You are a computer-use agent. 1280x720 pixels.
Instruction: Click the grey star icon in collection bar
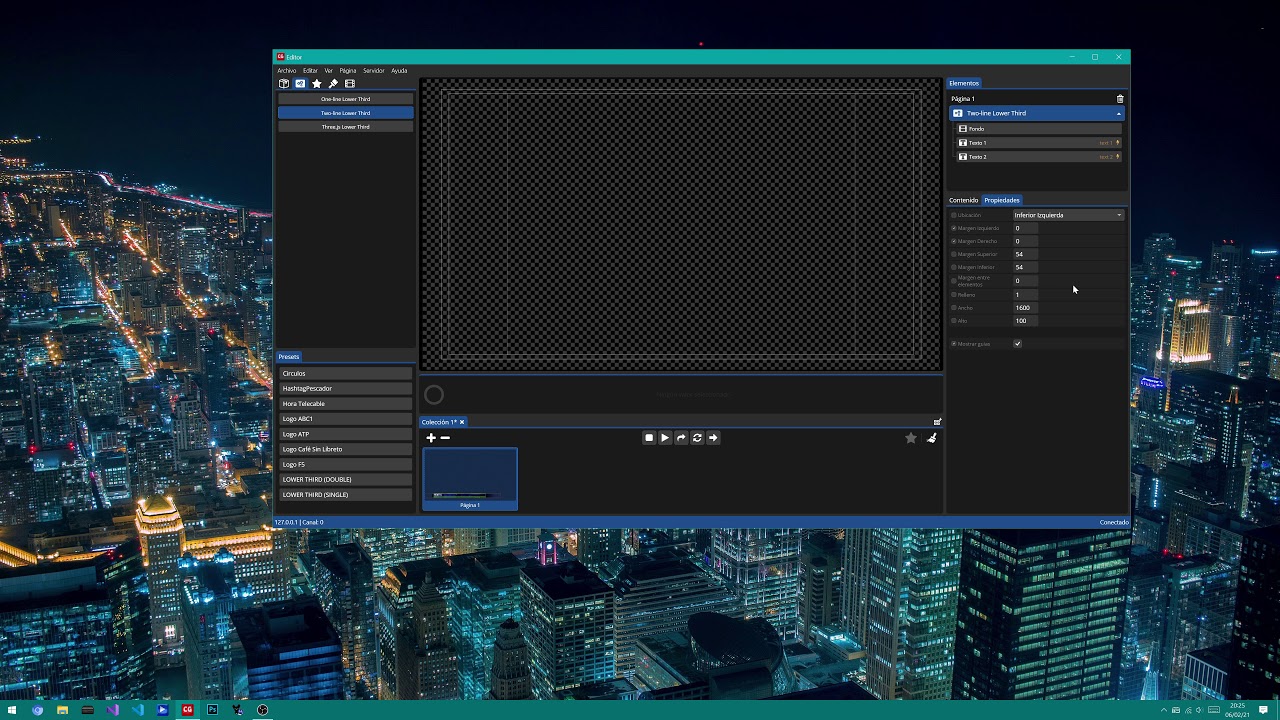point(911,438)
